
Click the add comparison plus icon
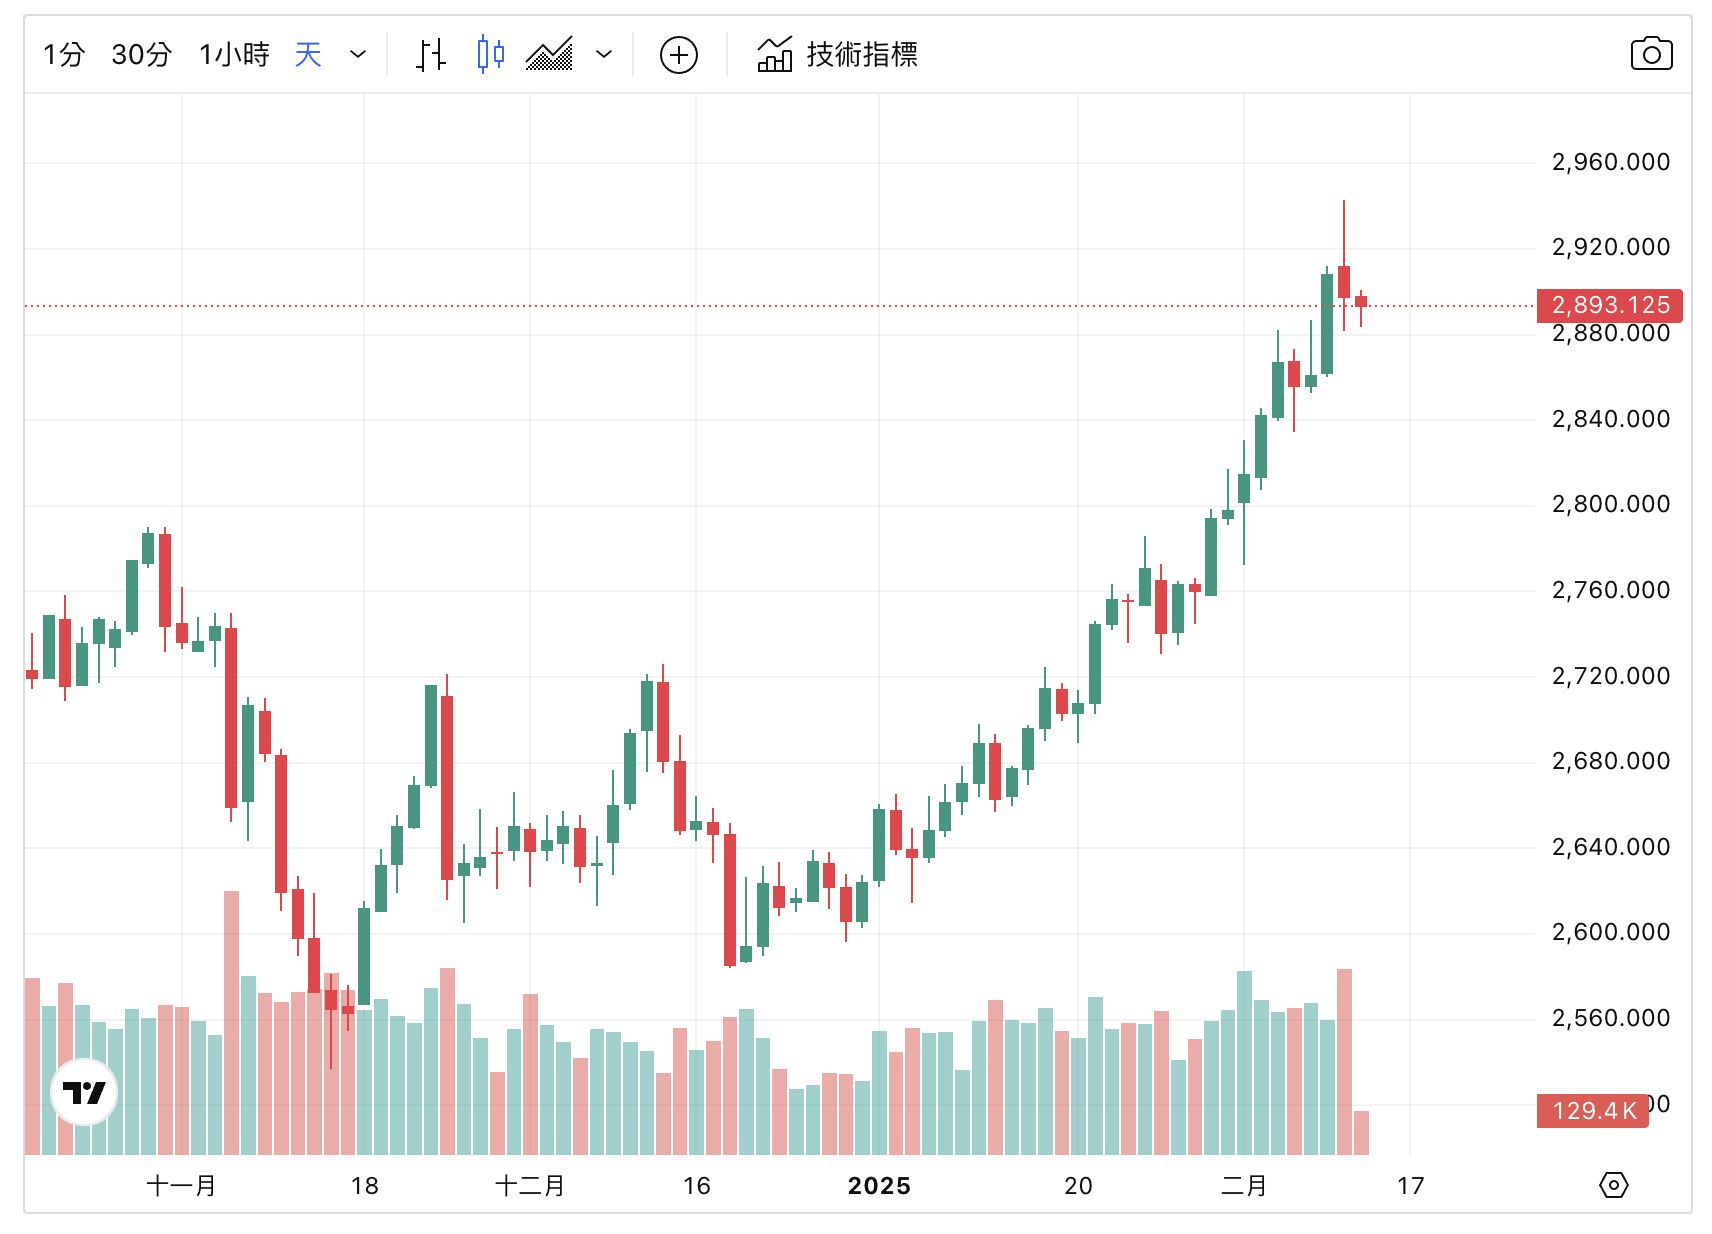coord(679,55)
